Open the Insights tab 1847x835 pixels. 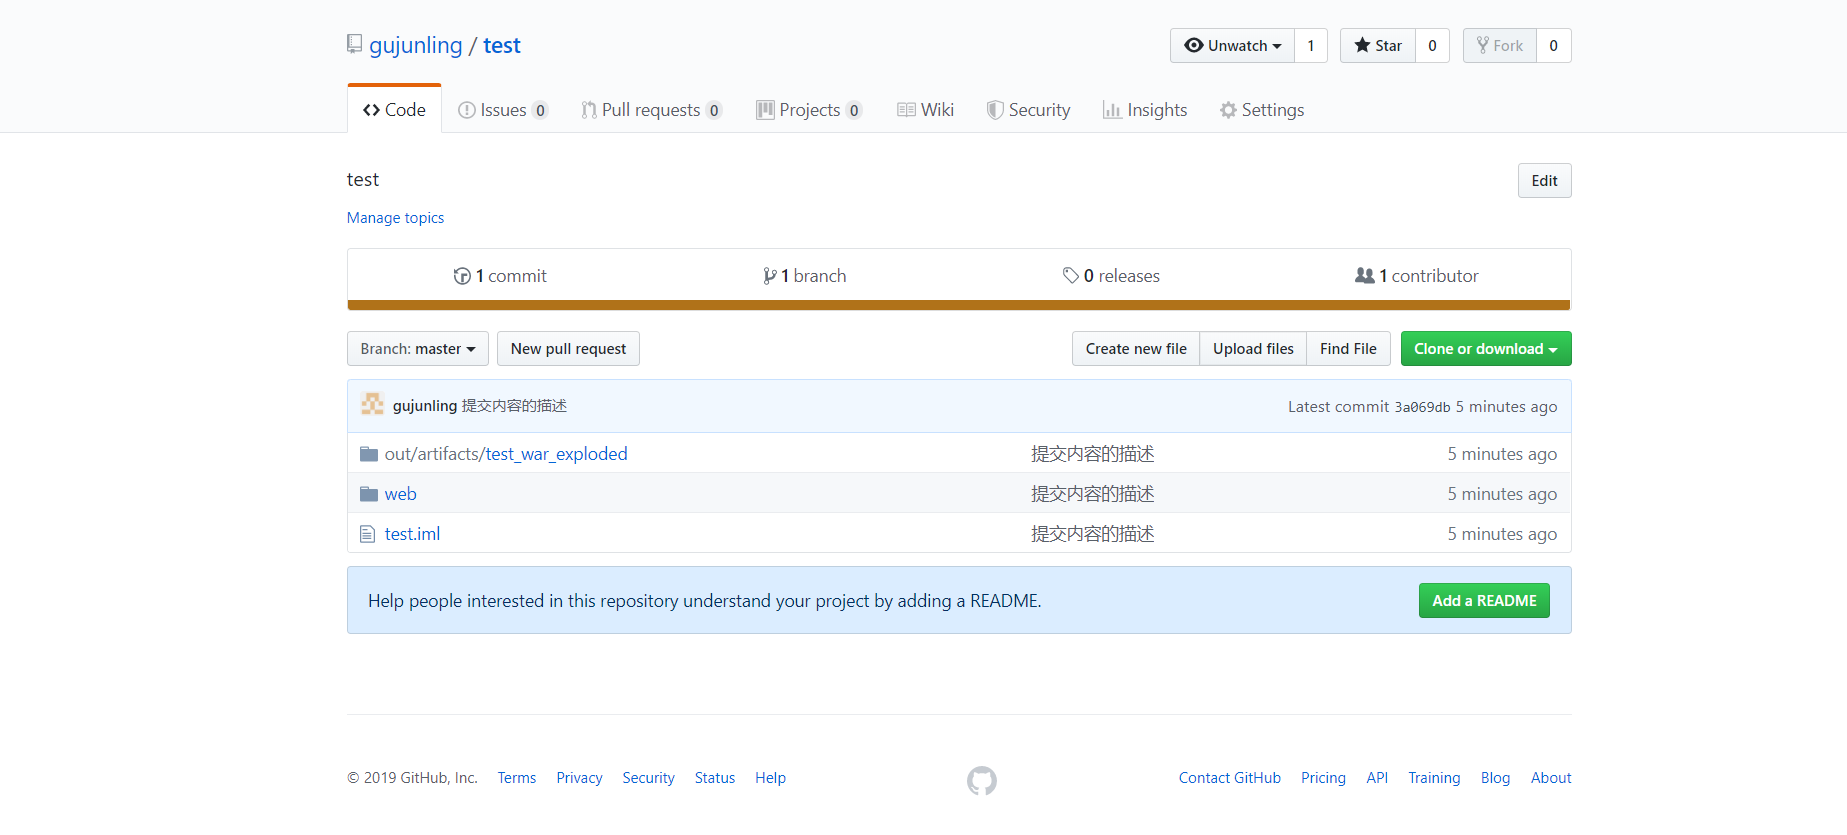pyautogui.click(x=1145, y=110)
